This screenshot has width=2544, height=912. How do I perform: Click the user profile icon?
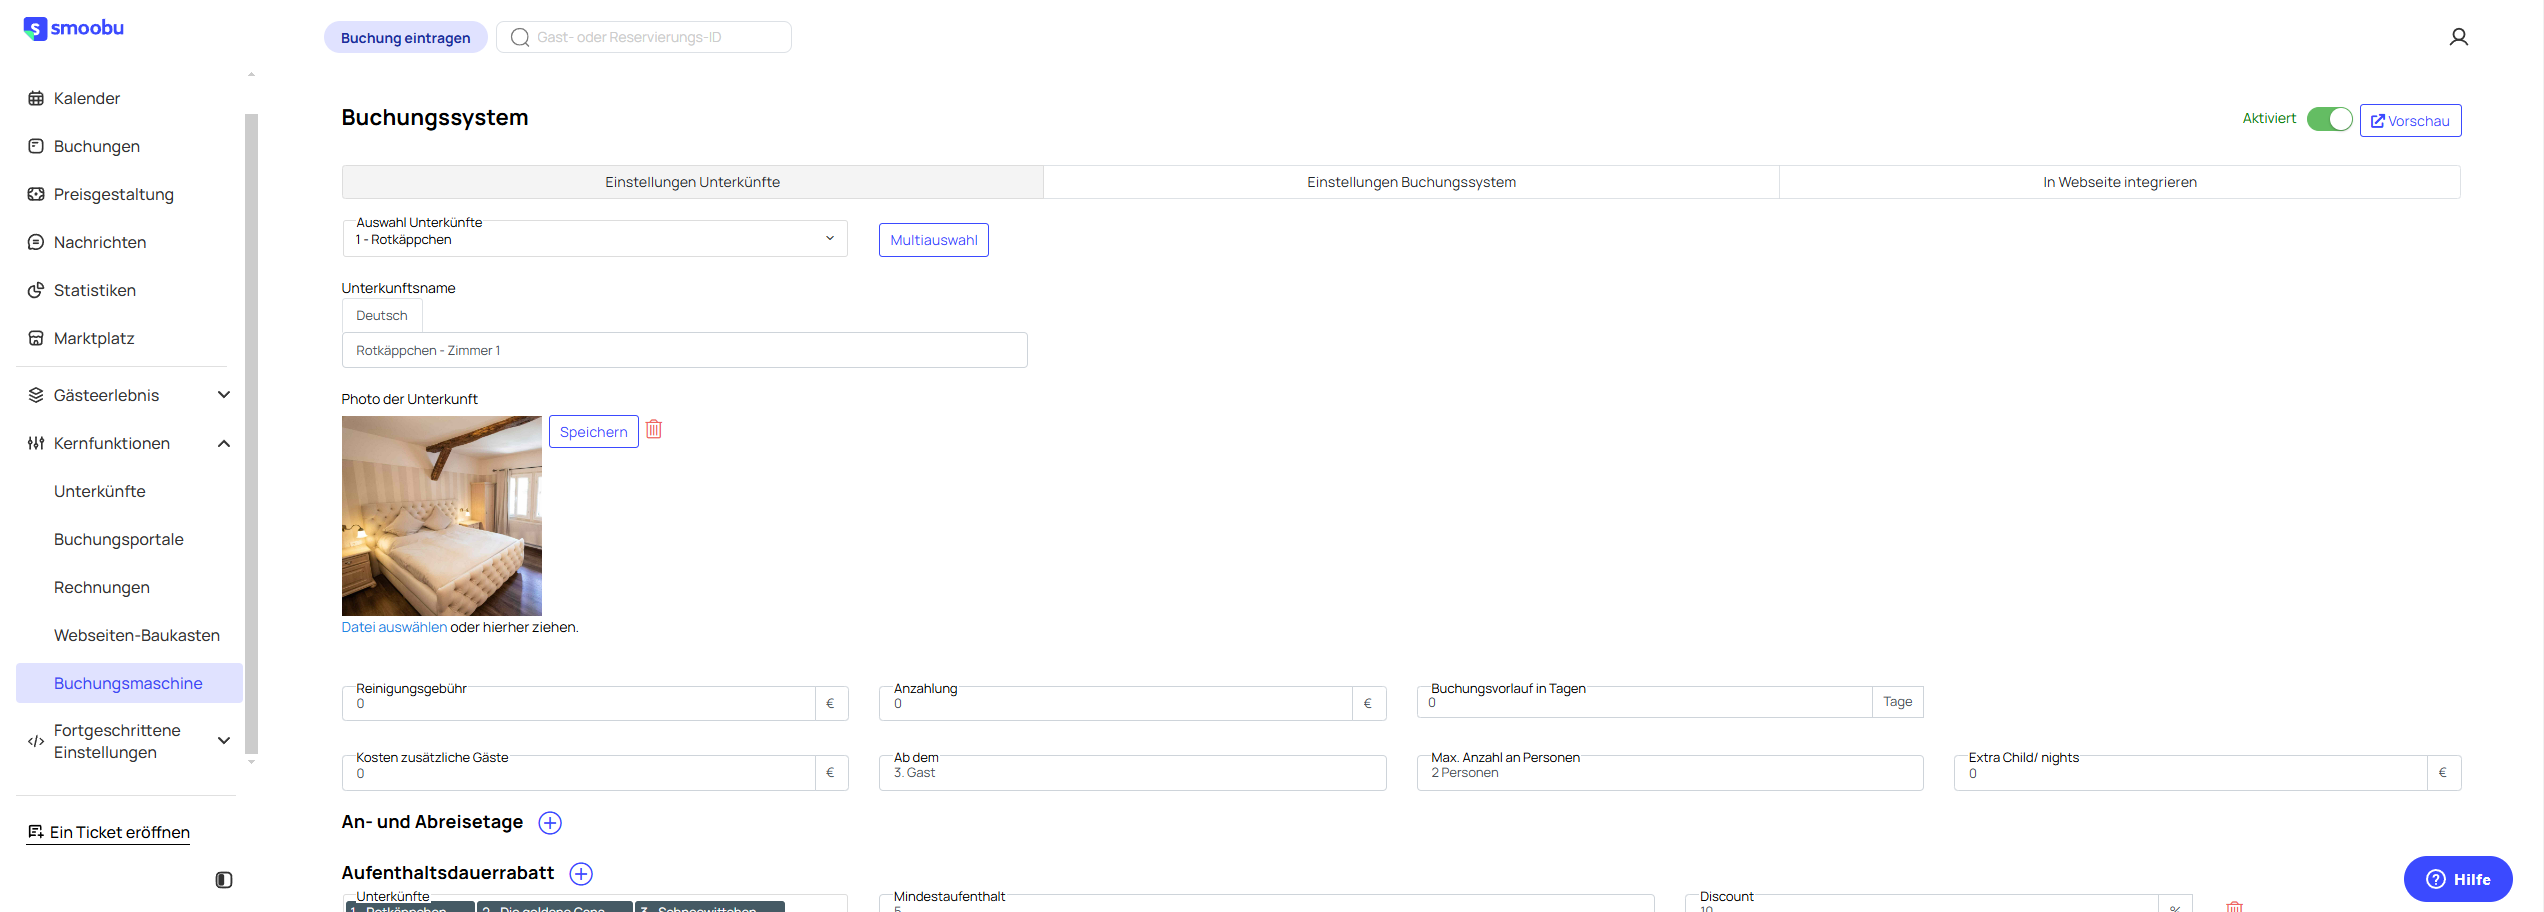click(2458, 38)
